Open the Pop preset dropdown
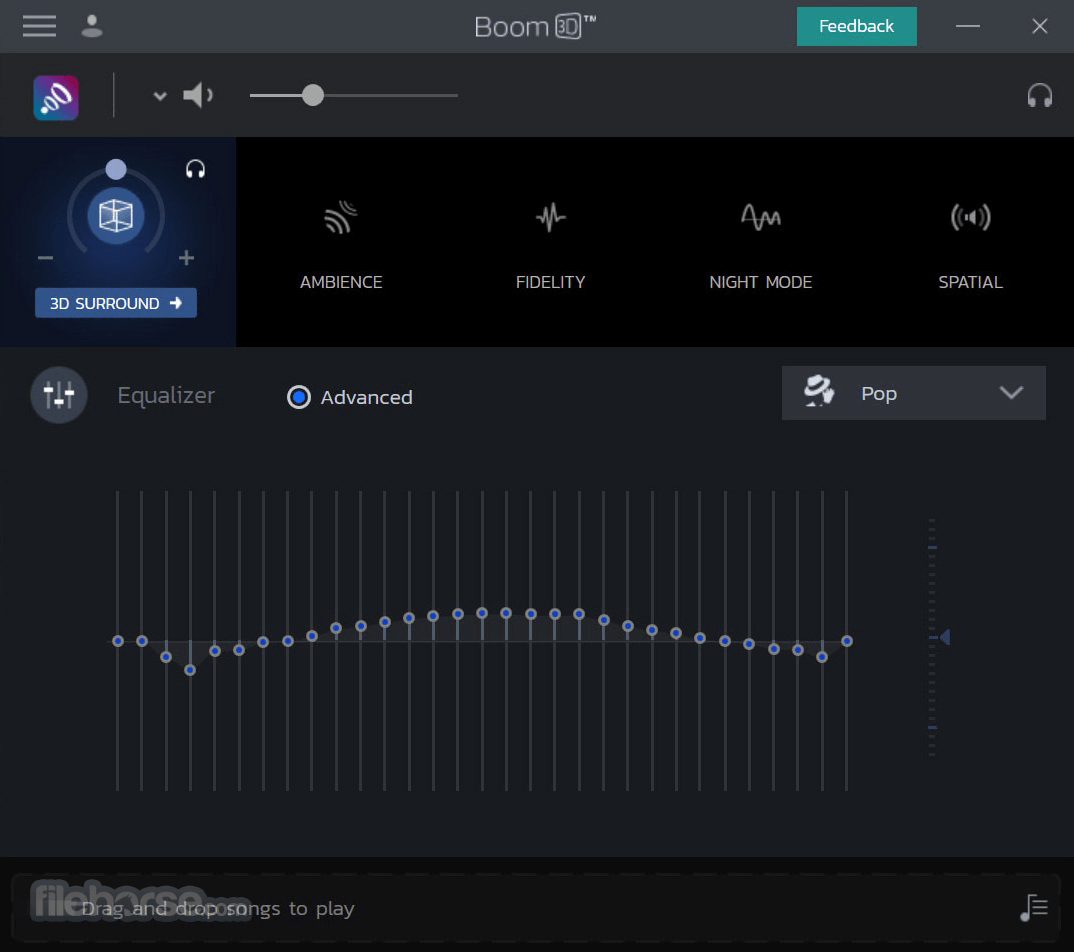 click(x=913, y=393)
